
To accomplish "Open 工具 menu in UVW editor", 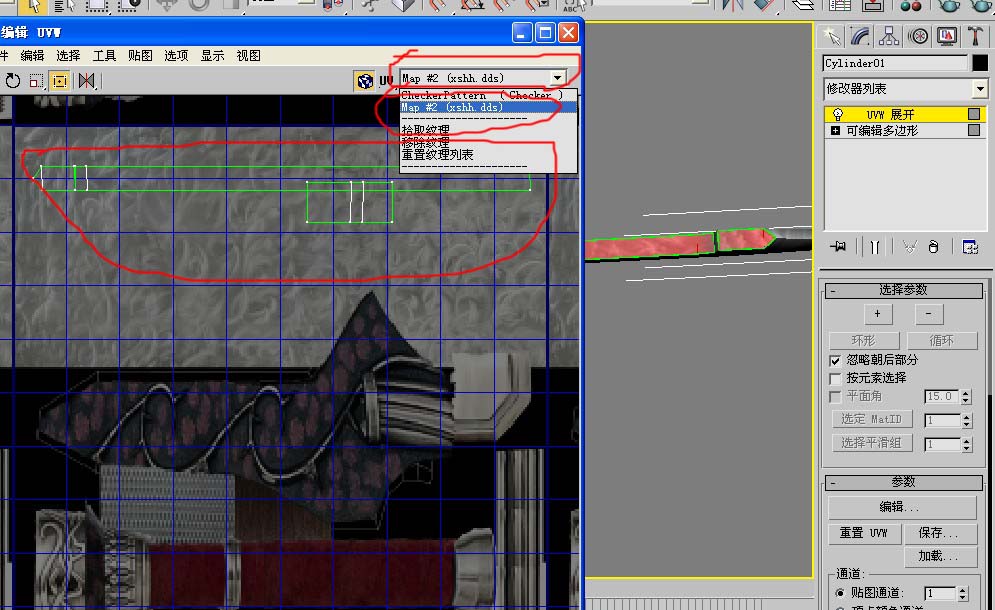I will click(x=104, y=56).
